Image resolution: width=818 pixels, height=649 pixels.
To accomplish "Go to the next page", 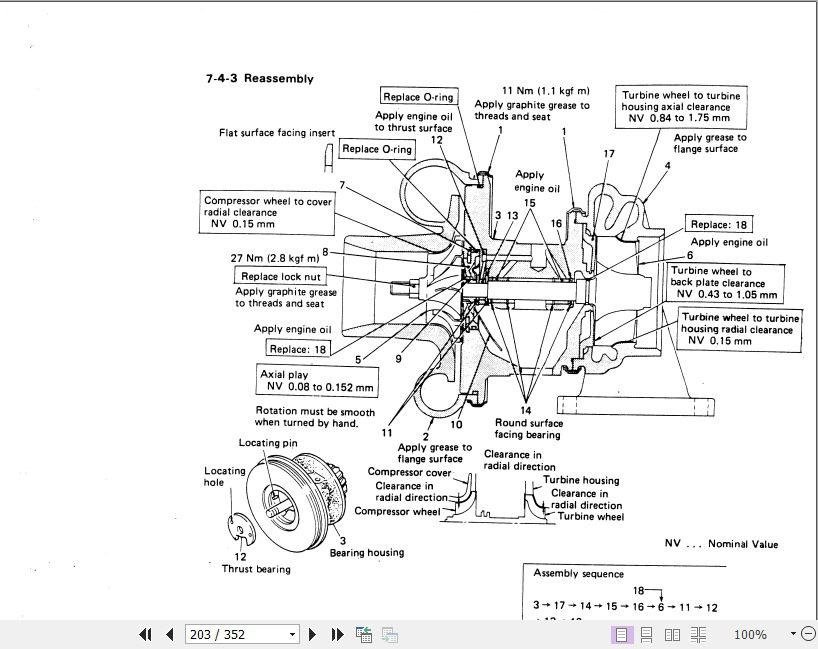I will (312, 634).
